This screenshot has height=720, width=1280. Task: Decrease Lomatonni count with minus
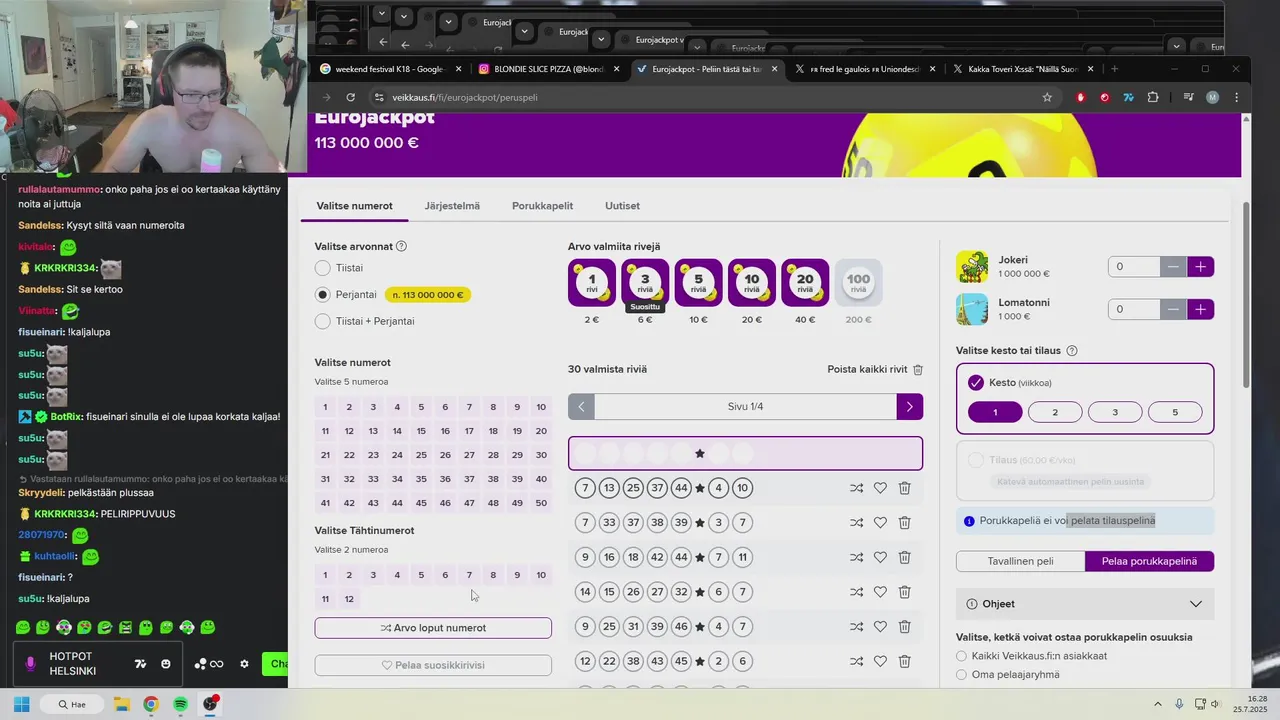coord(1174,309)
